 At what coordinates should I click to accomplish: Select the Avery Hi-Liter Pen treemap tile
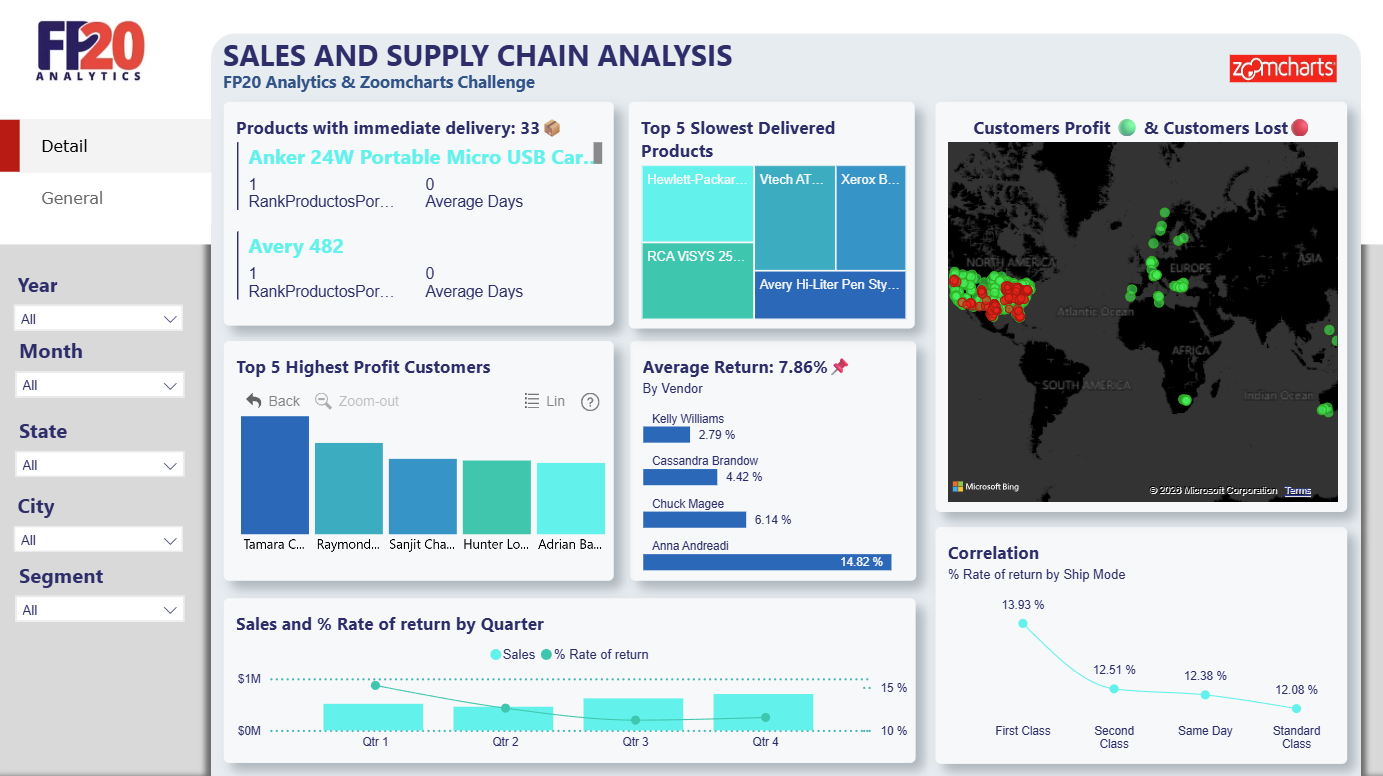point(830,295)
